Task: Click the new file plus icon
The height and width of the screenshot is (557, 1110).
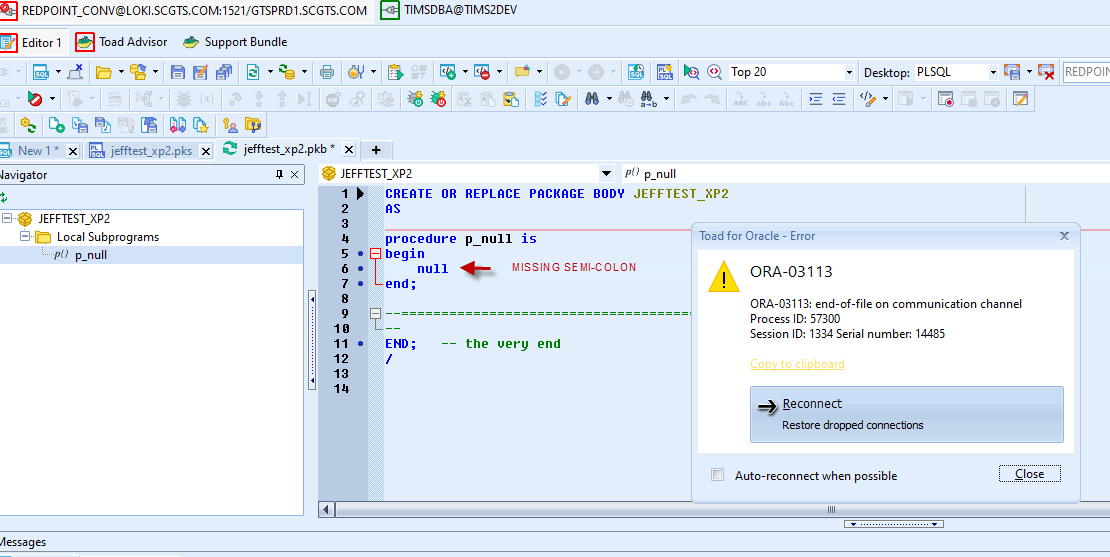Action: (x=57, y=125)
